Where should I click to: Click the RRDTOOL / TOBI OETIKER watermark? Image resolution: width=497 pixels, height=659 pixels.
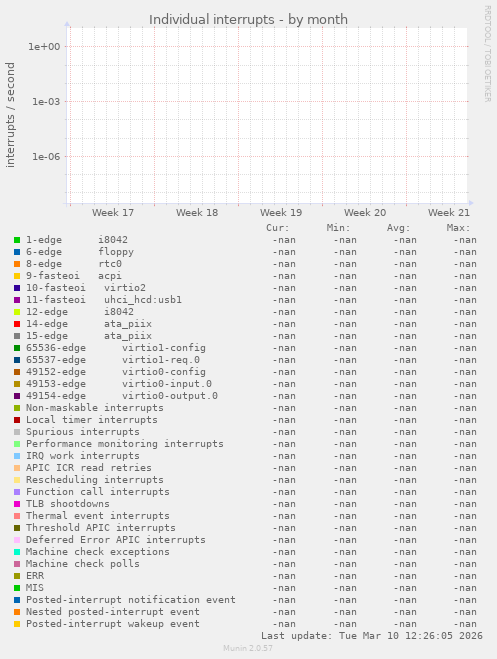(488, 53)
